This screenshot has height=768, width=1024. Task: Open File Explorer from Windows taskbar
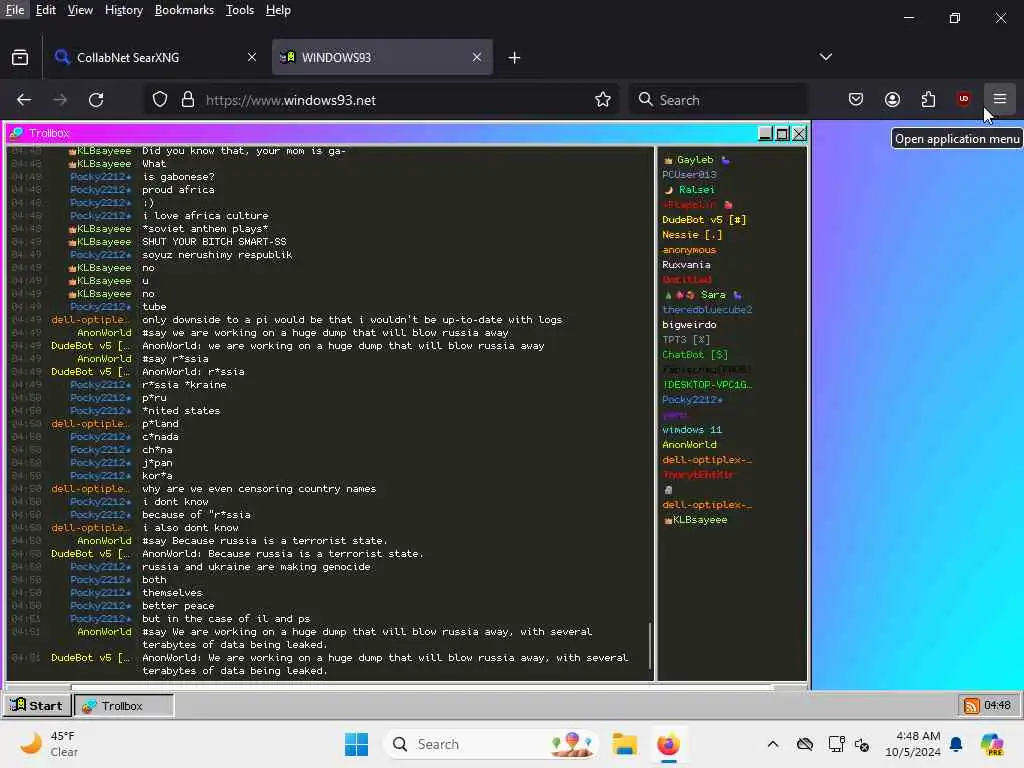tap(624, 744)
